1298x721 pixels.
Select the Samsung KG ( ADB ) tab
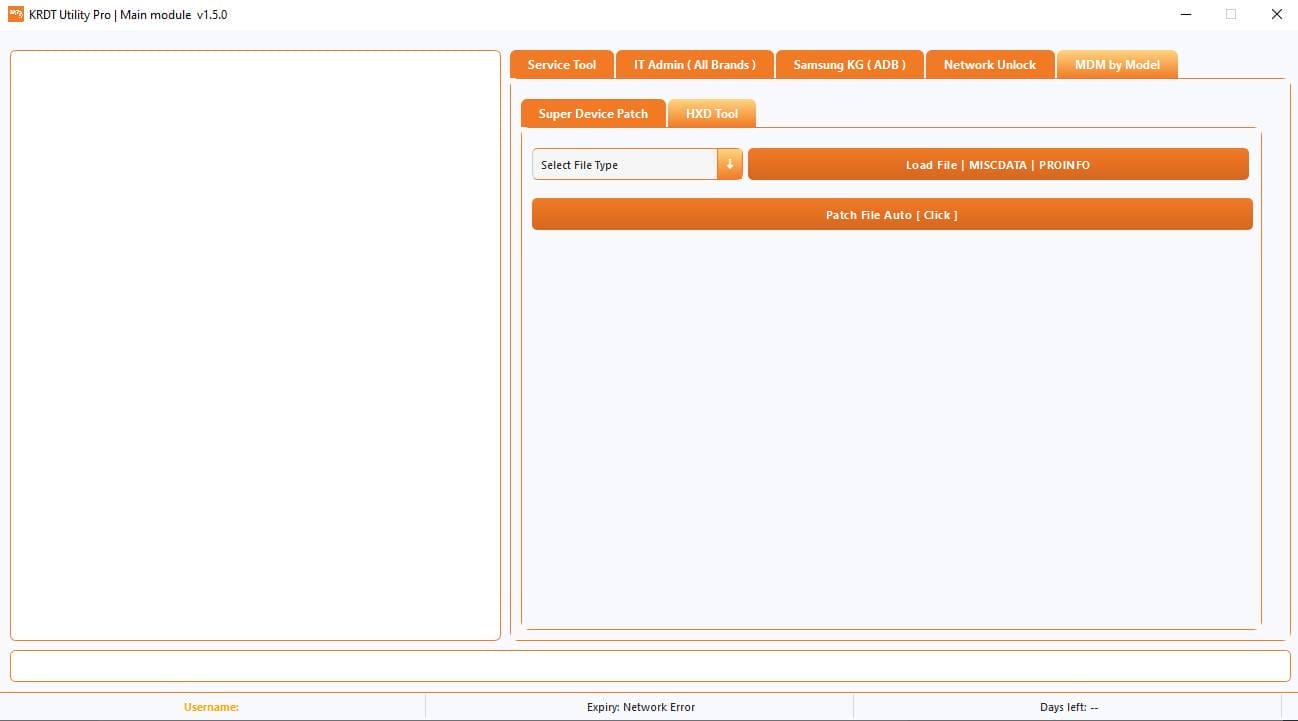(849, 64)
